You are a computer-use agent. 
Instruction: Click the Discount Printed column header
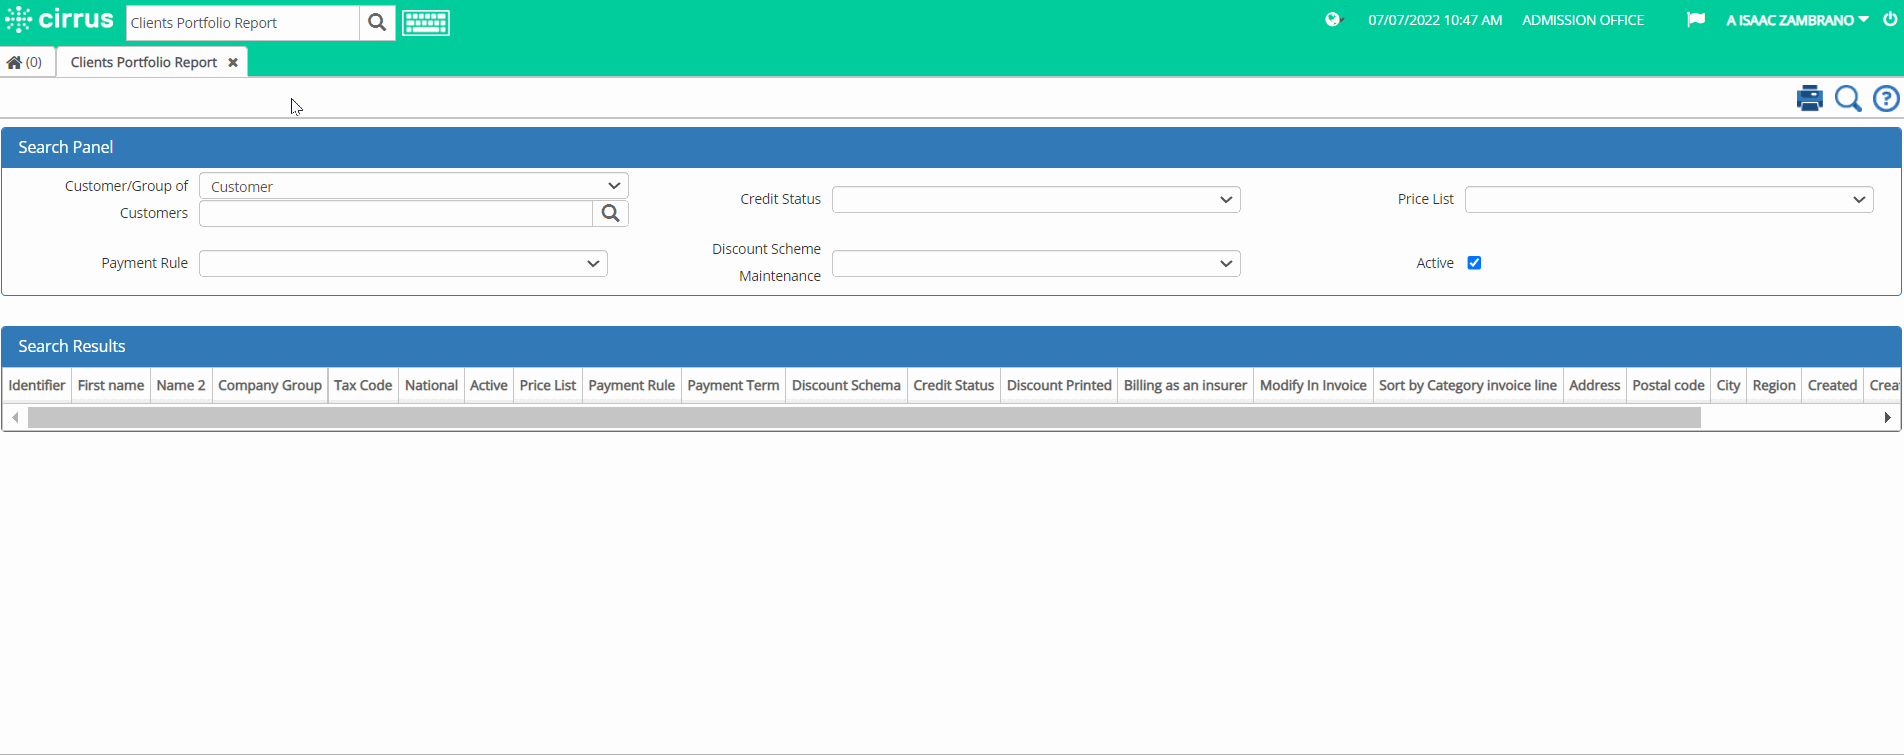click(x=1059, y=385)
